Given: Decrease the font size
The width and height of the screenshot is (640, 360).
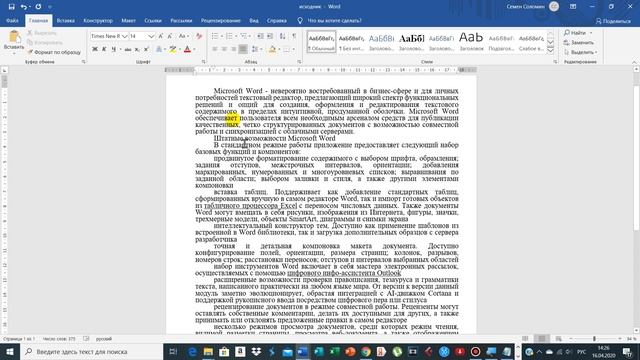Looking at the screenshot, I should [x=170, y=36].
